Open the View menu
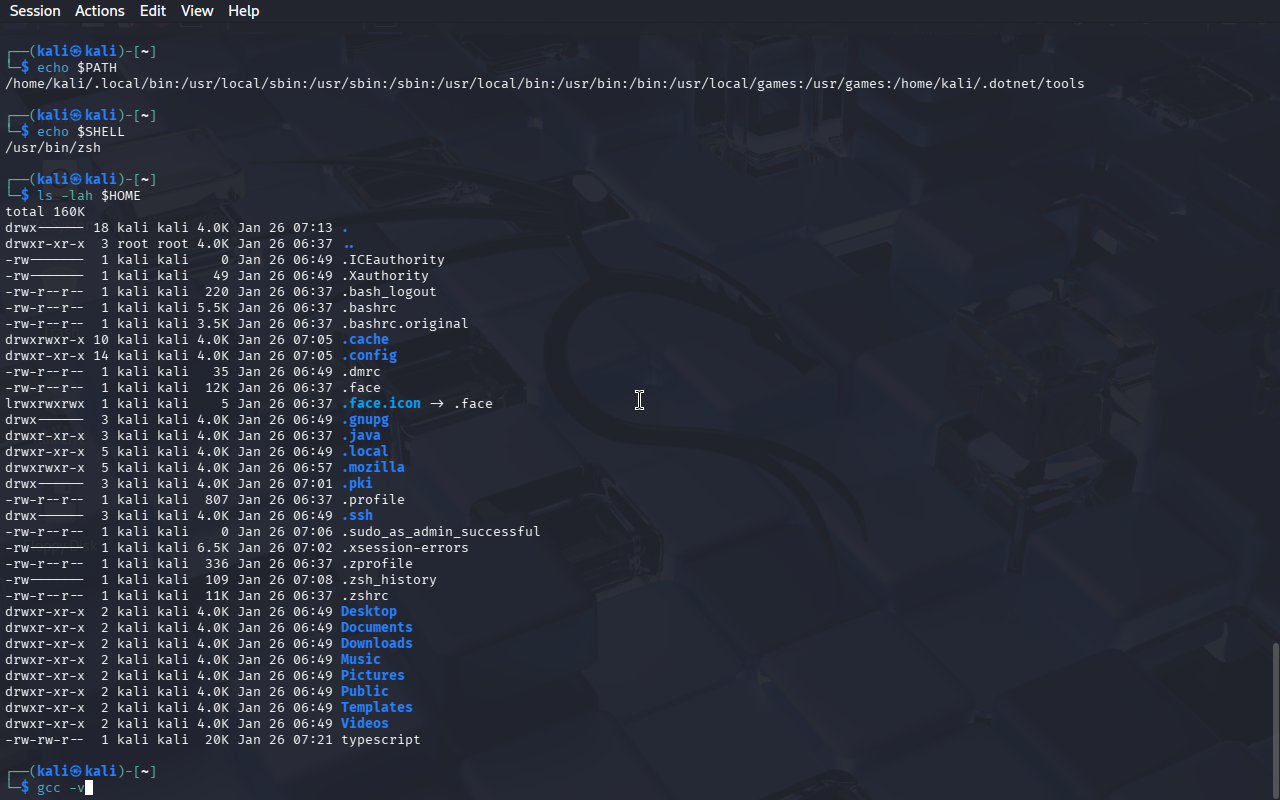 click(x=197, y=11)
